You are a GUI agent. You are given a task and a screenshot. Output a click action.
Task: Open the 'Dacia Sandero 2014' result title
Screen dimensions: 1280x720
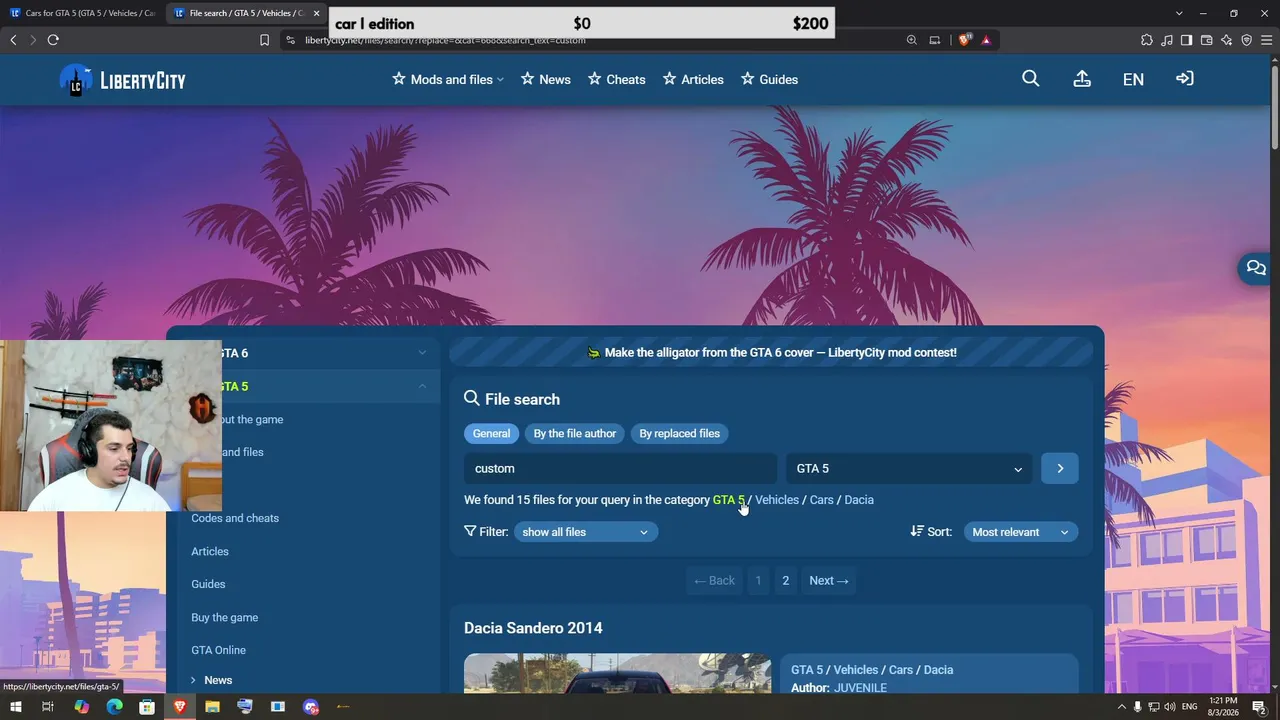[x=533, y=628]
